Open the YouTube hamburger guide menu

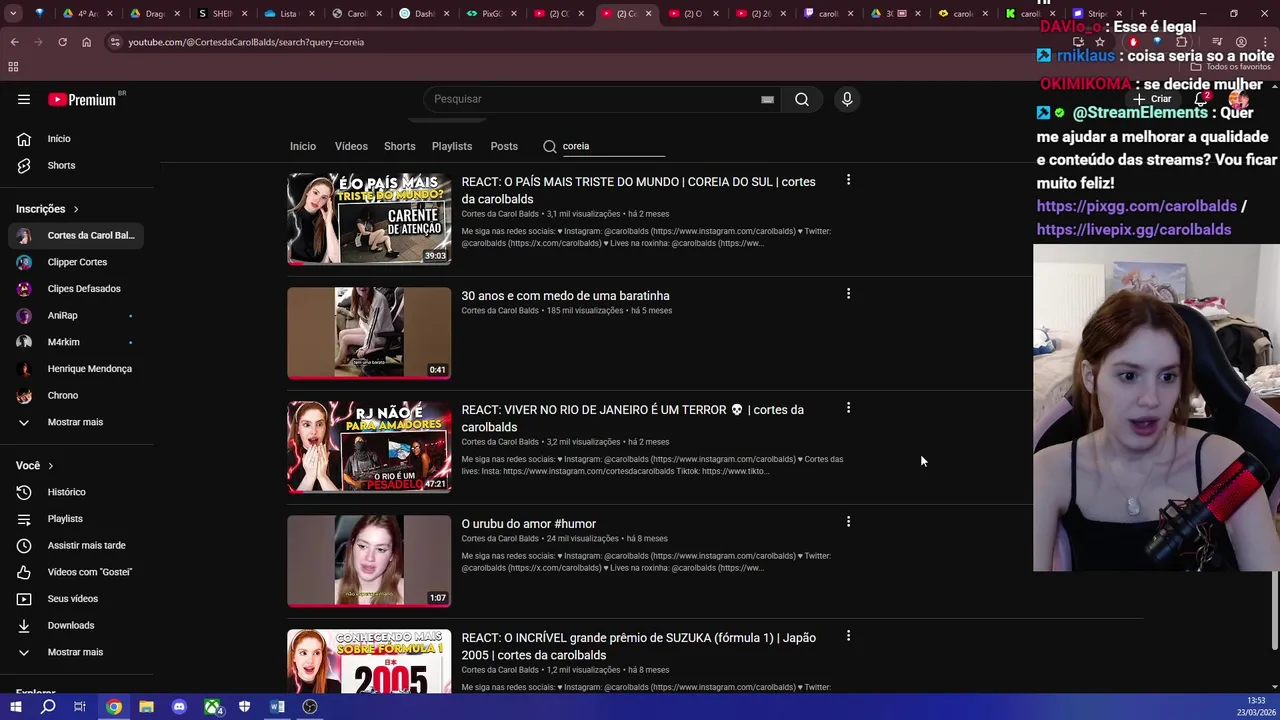[x=24, y=99]
